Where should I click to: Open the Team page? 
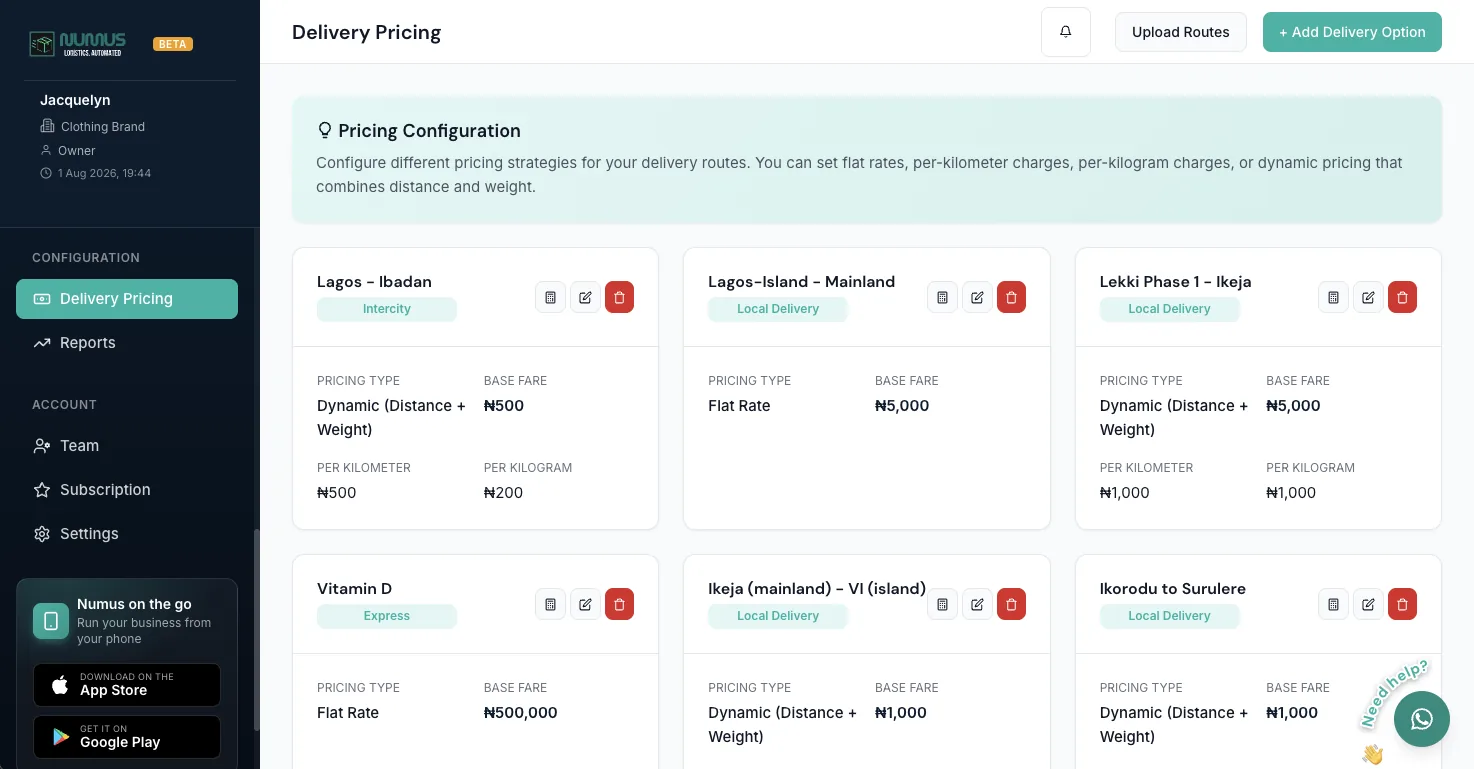127,446
